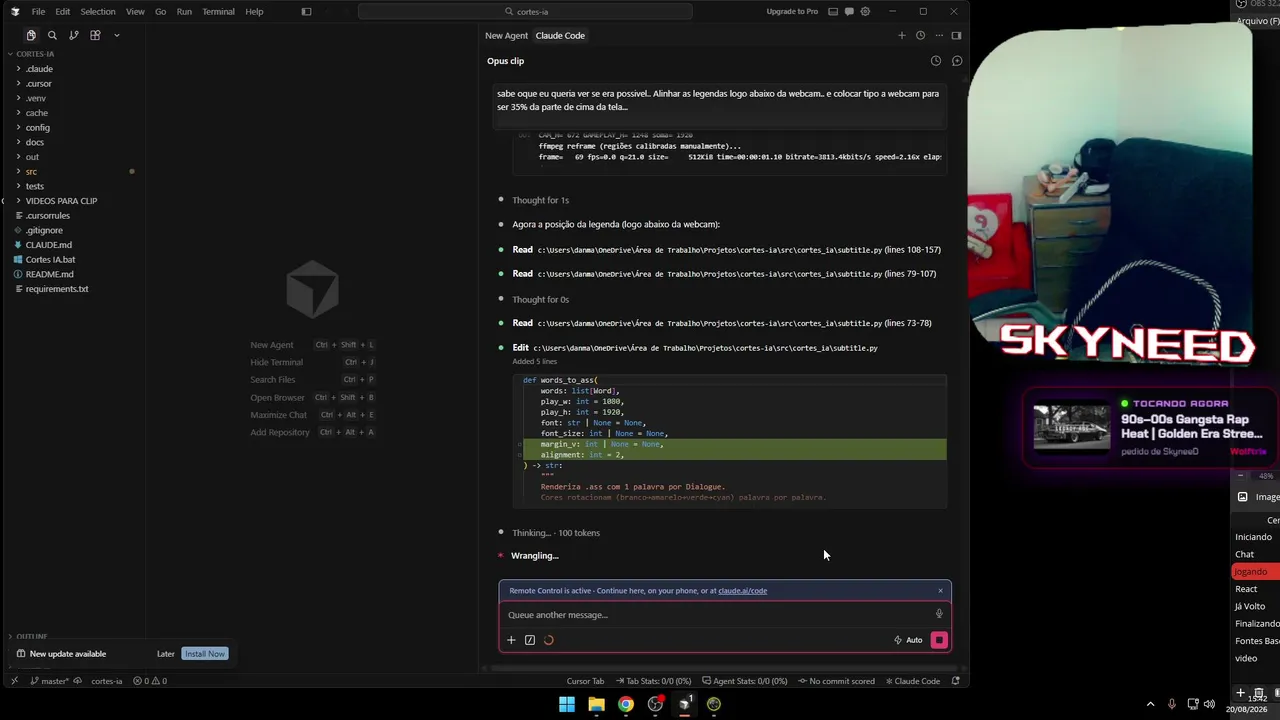Open the File menu

[38, 12]
